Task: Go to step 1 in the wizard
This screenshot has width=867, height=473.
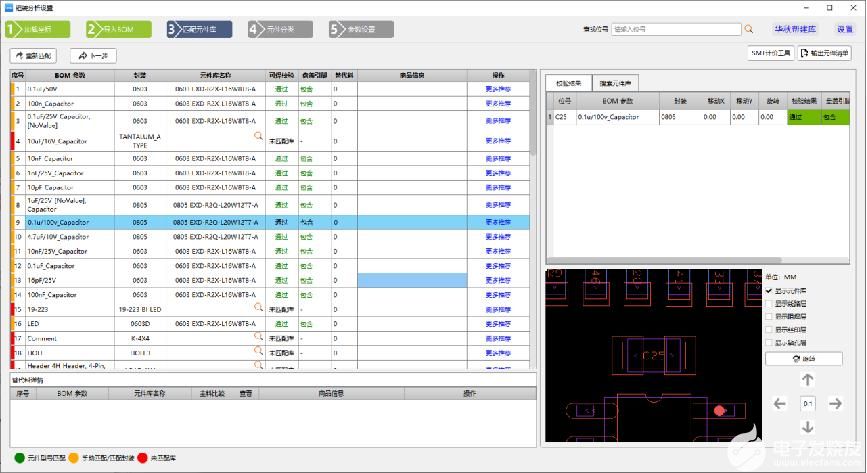Action: 38,29
